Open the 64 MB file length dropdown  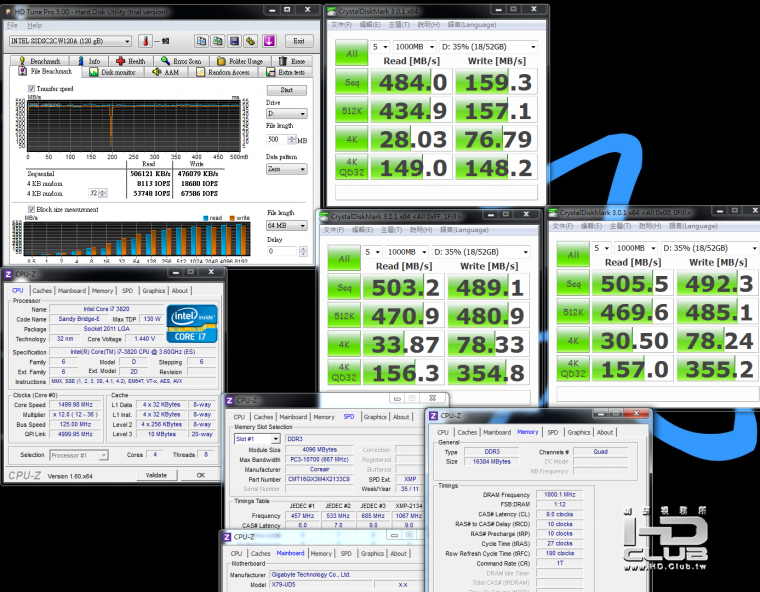coord(286,225)
